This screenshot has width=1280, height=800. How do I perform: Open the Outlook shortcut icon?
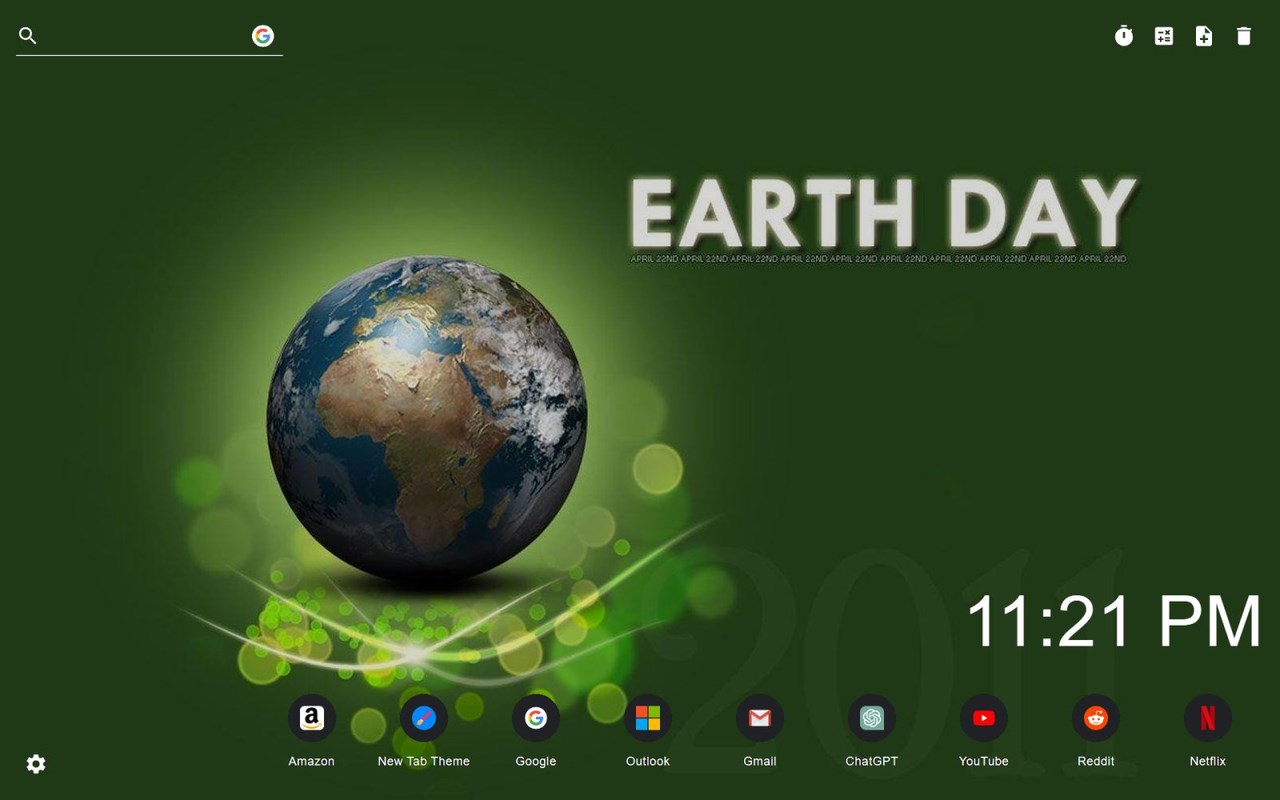point(648,718)
